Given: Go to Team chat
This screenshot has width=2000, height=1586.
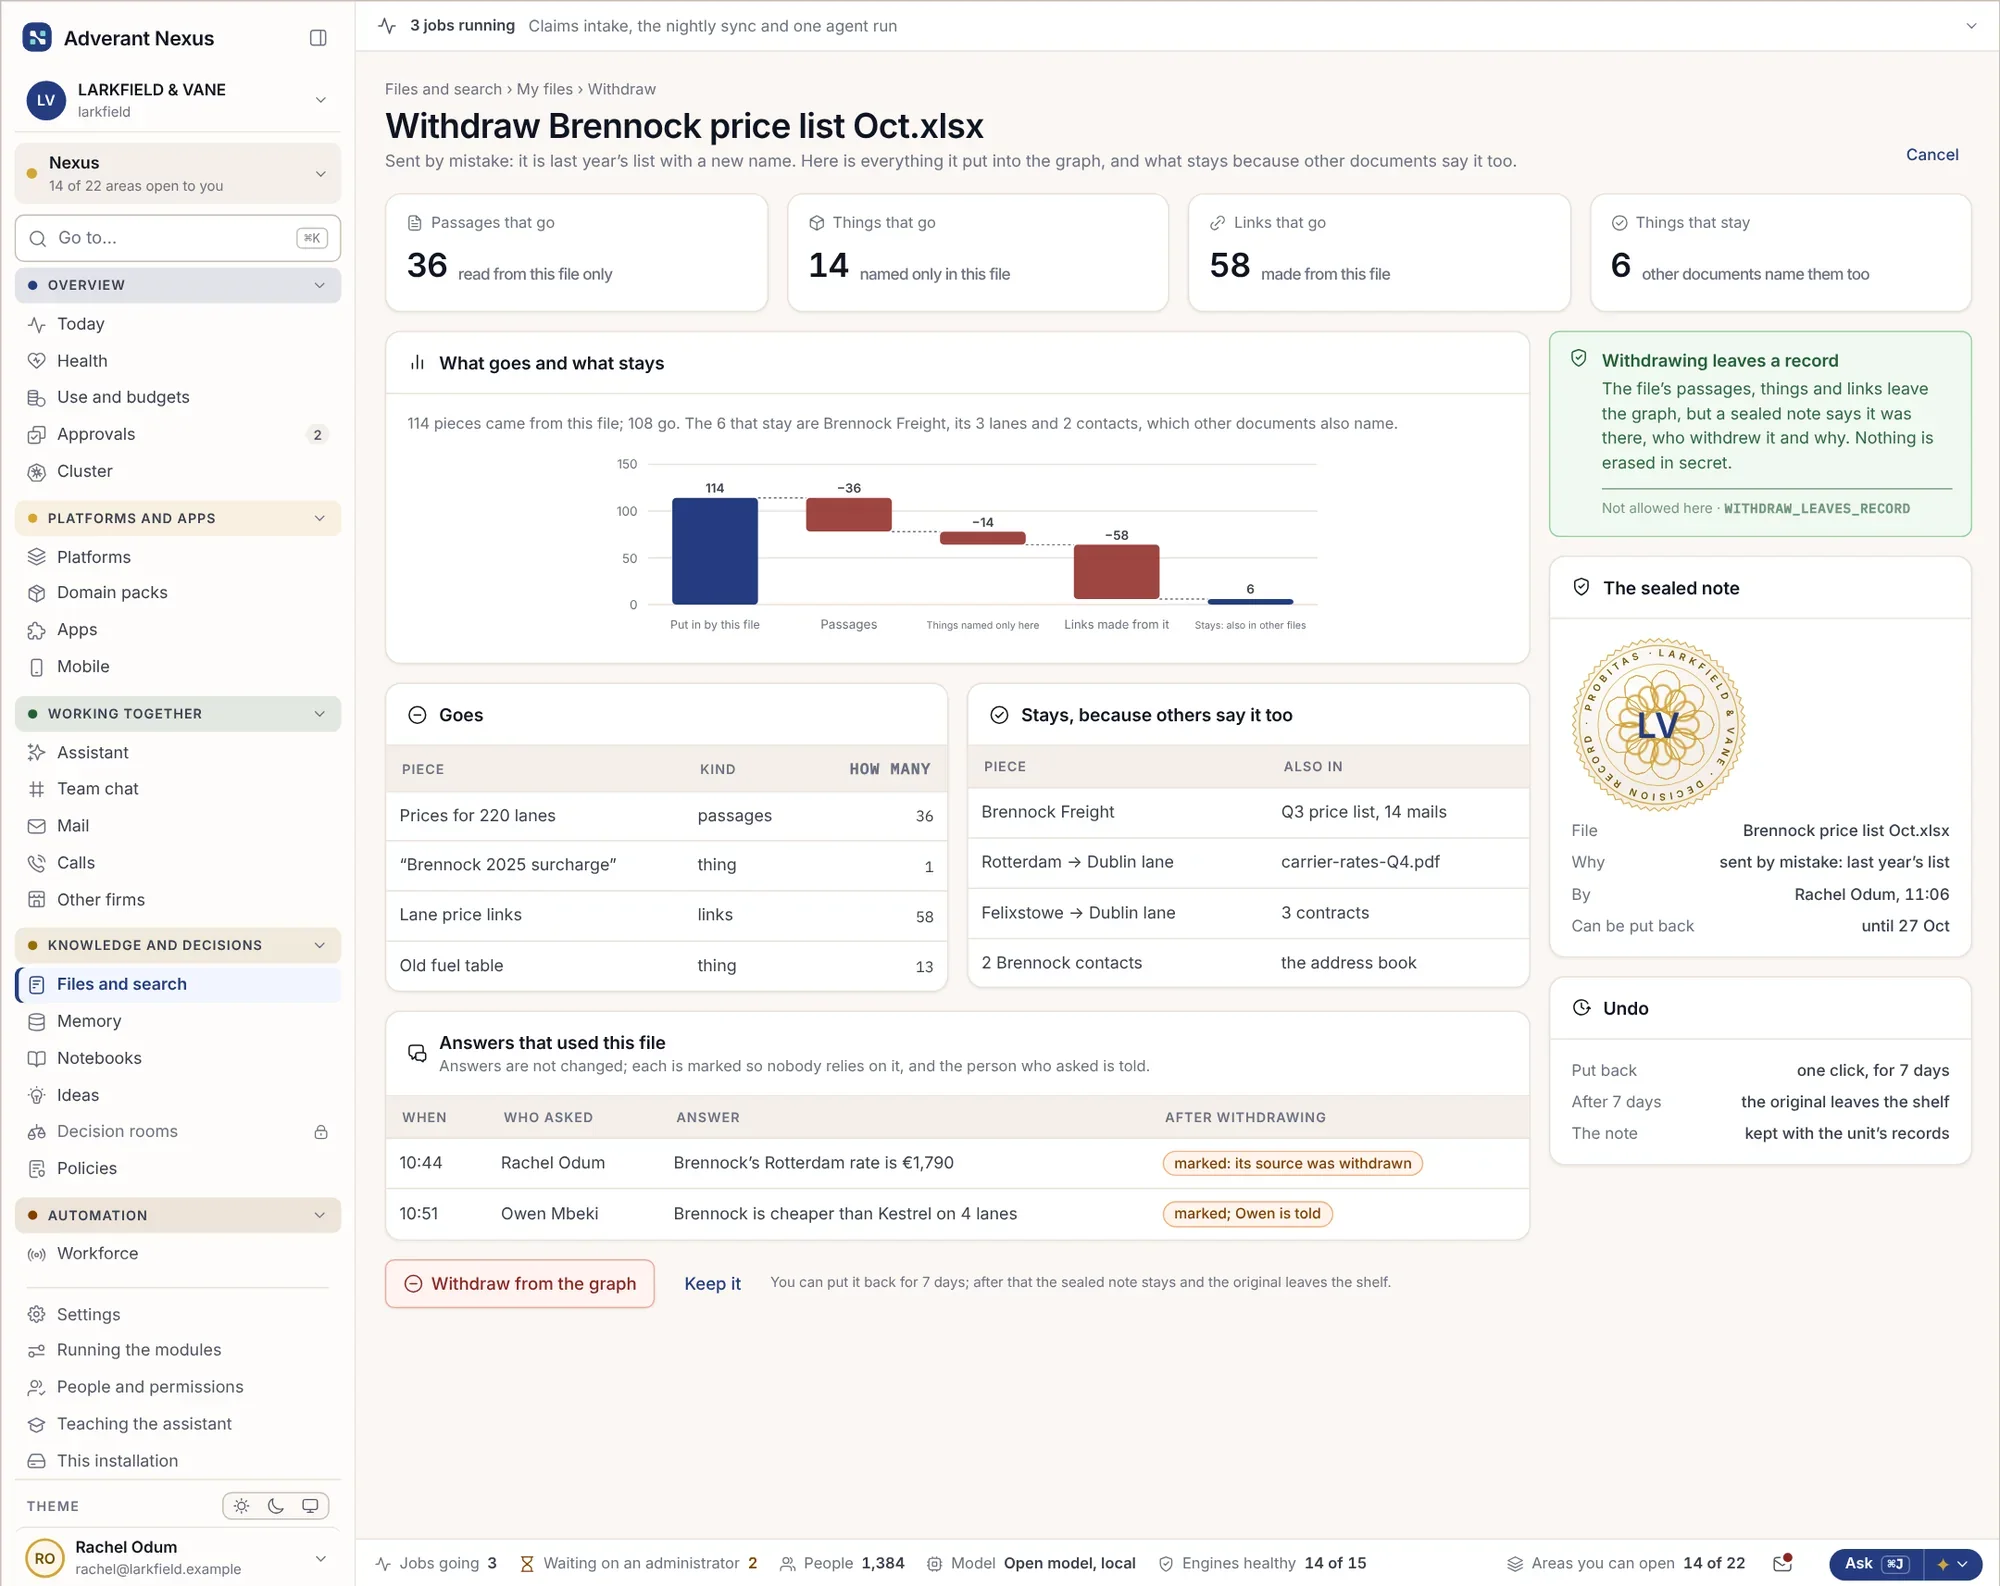Looking at the screenshot, I should coord(178,789).
